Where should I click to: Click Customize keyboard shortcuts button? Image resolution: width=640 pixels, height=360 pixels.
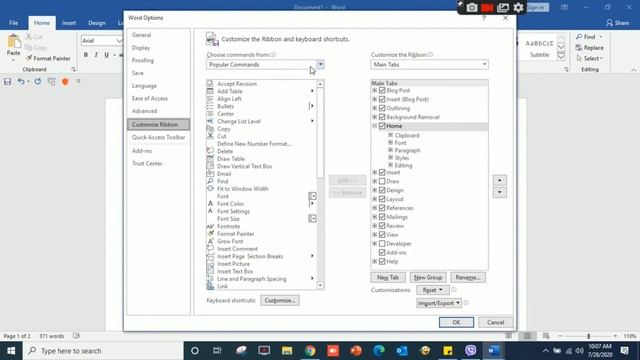point(280,300)
